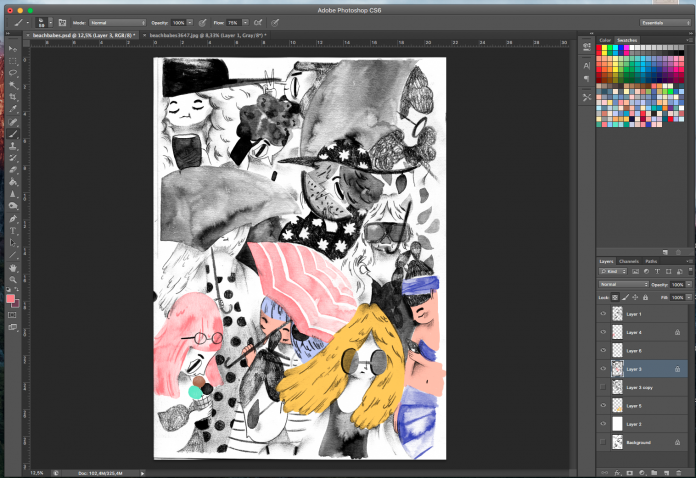Select the Hand tool
Screen dimensions: 696x478
12,268
